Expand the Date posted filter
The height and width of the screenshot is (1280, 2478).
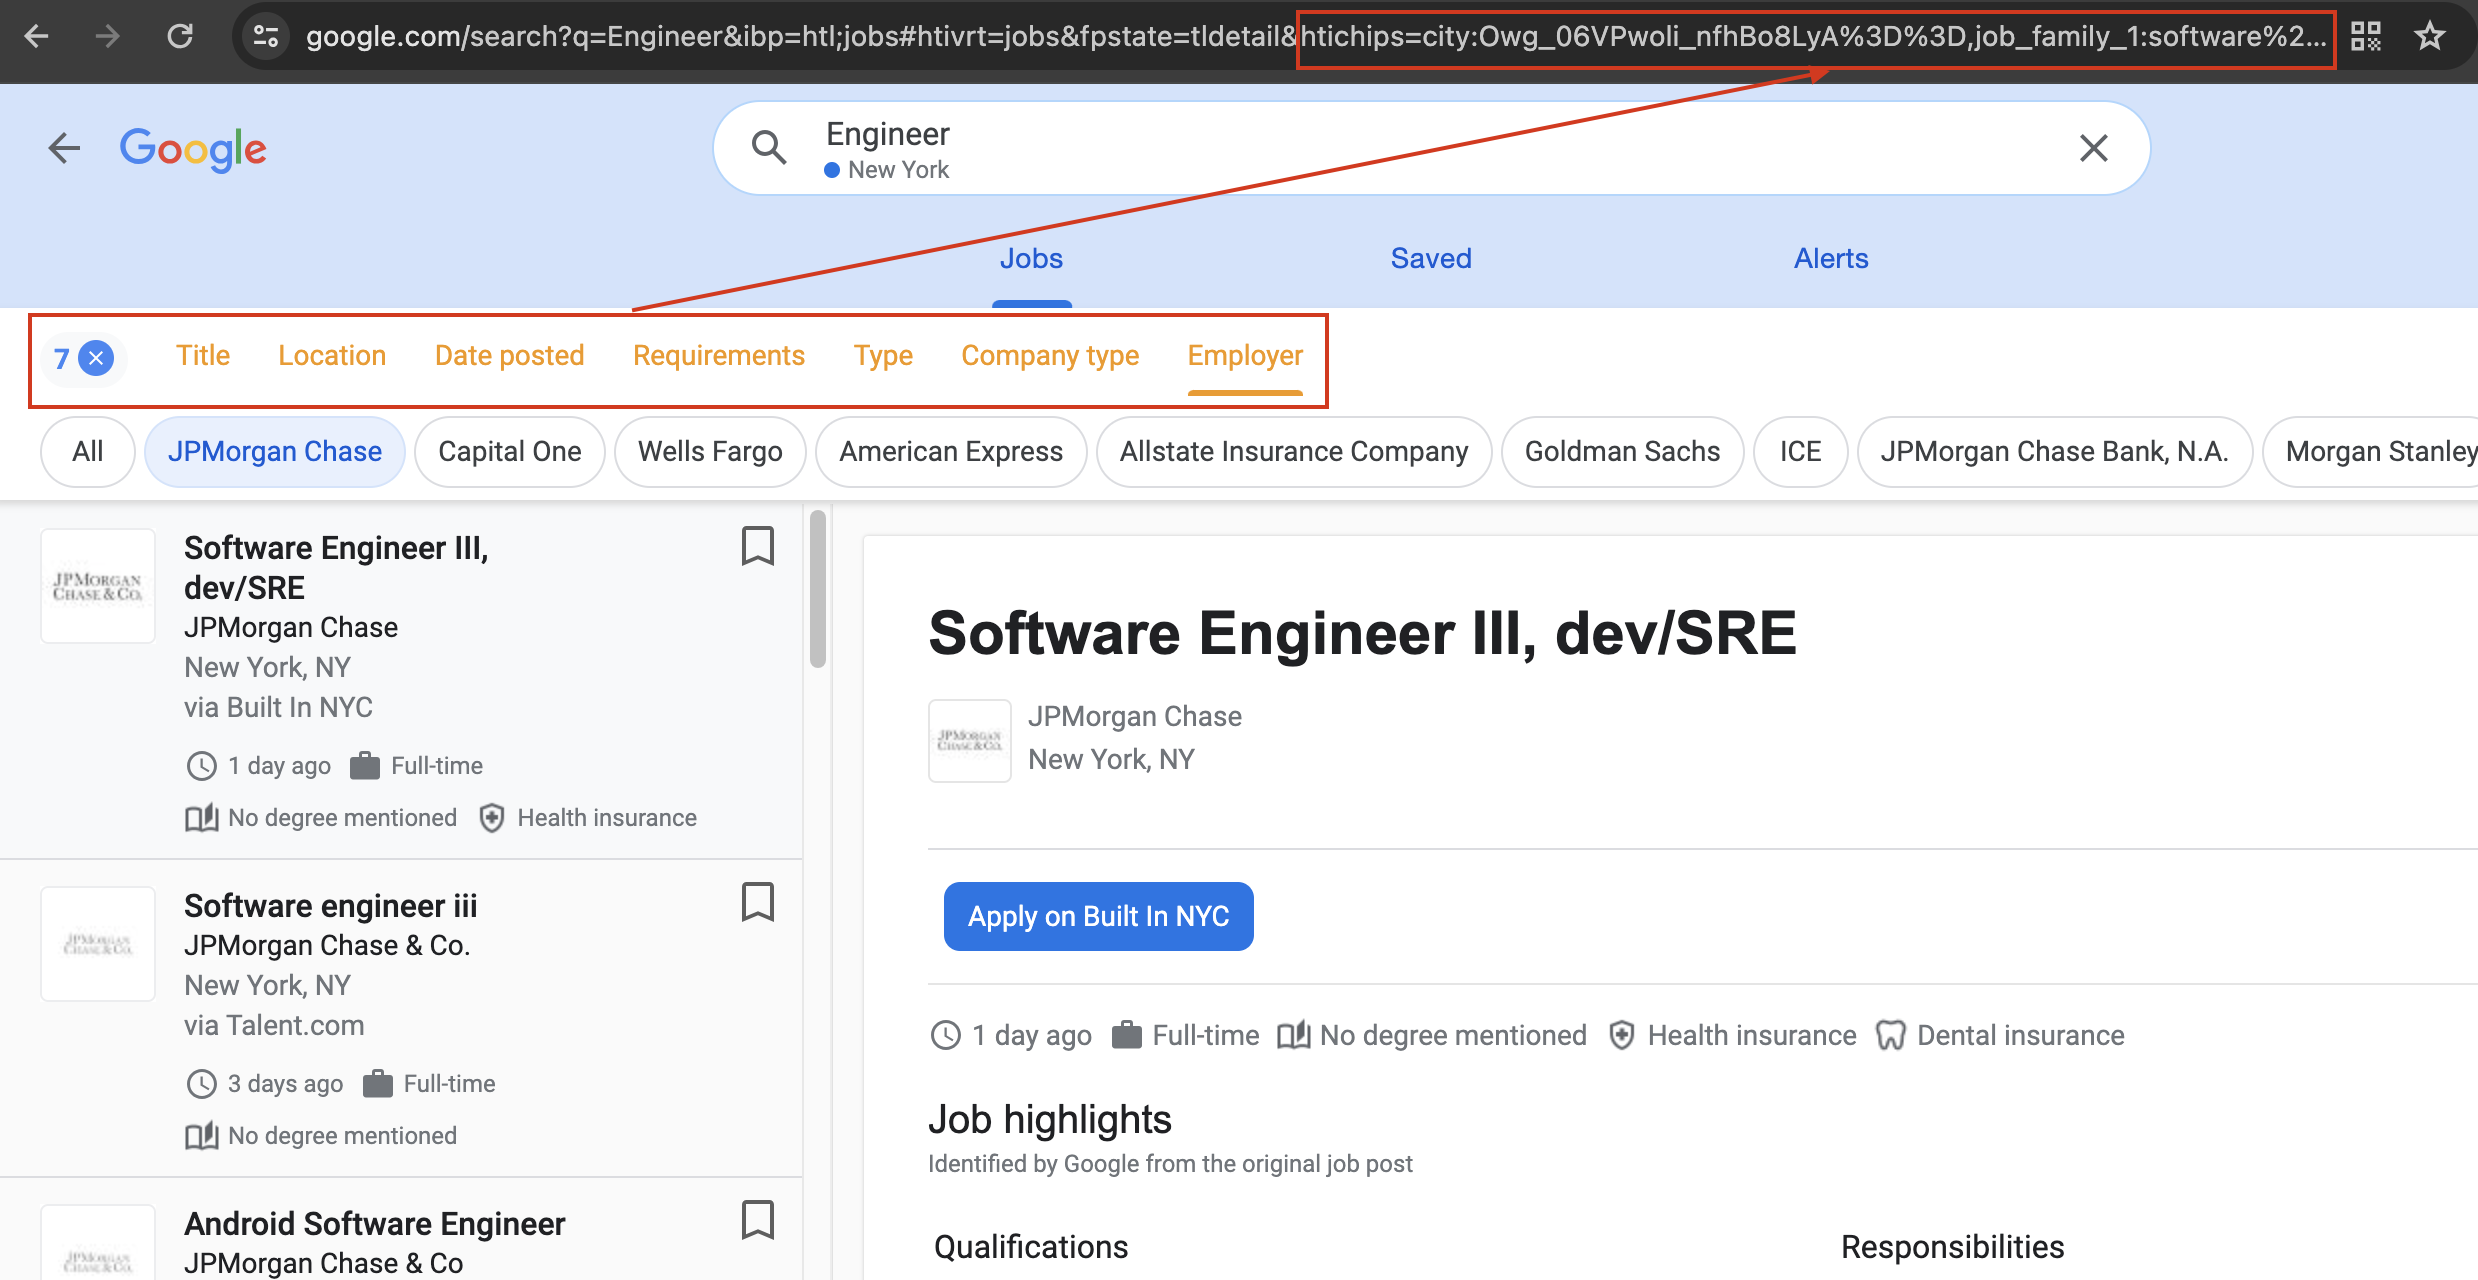[509, 356]
